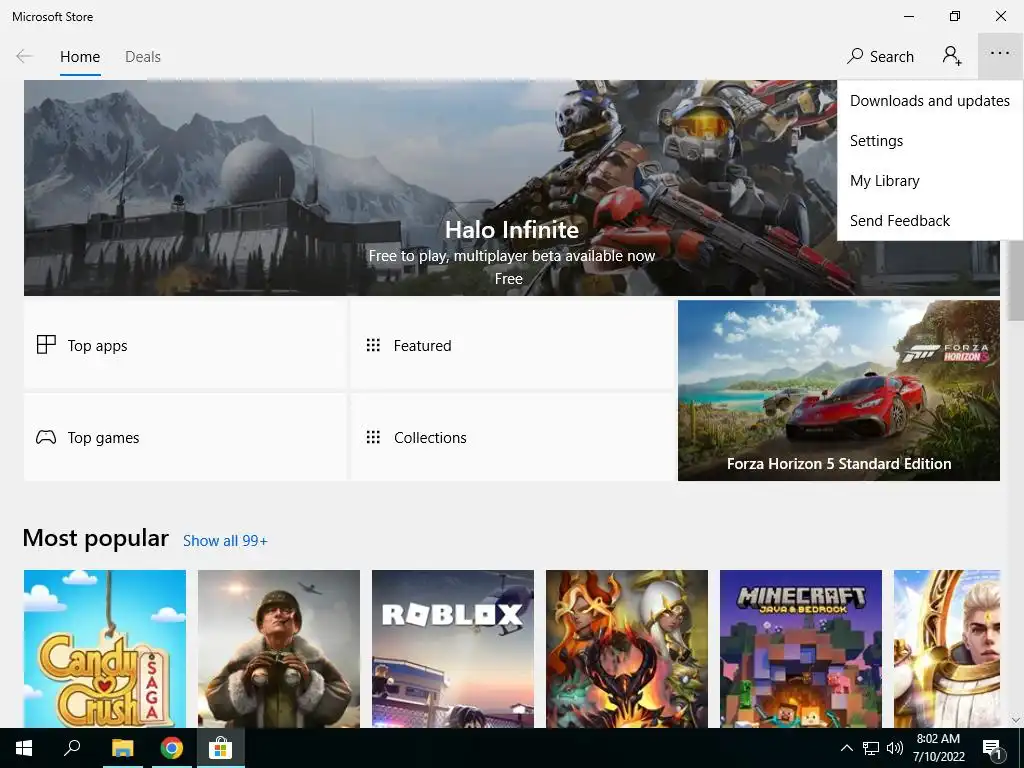Open the golden-armored character game tile
Viewport: 1024px width, 768px height.
click(947, 648)
